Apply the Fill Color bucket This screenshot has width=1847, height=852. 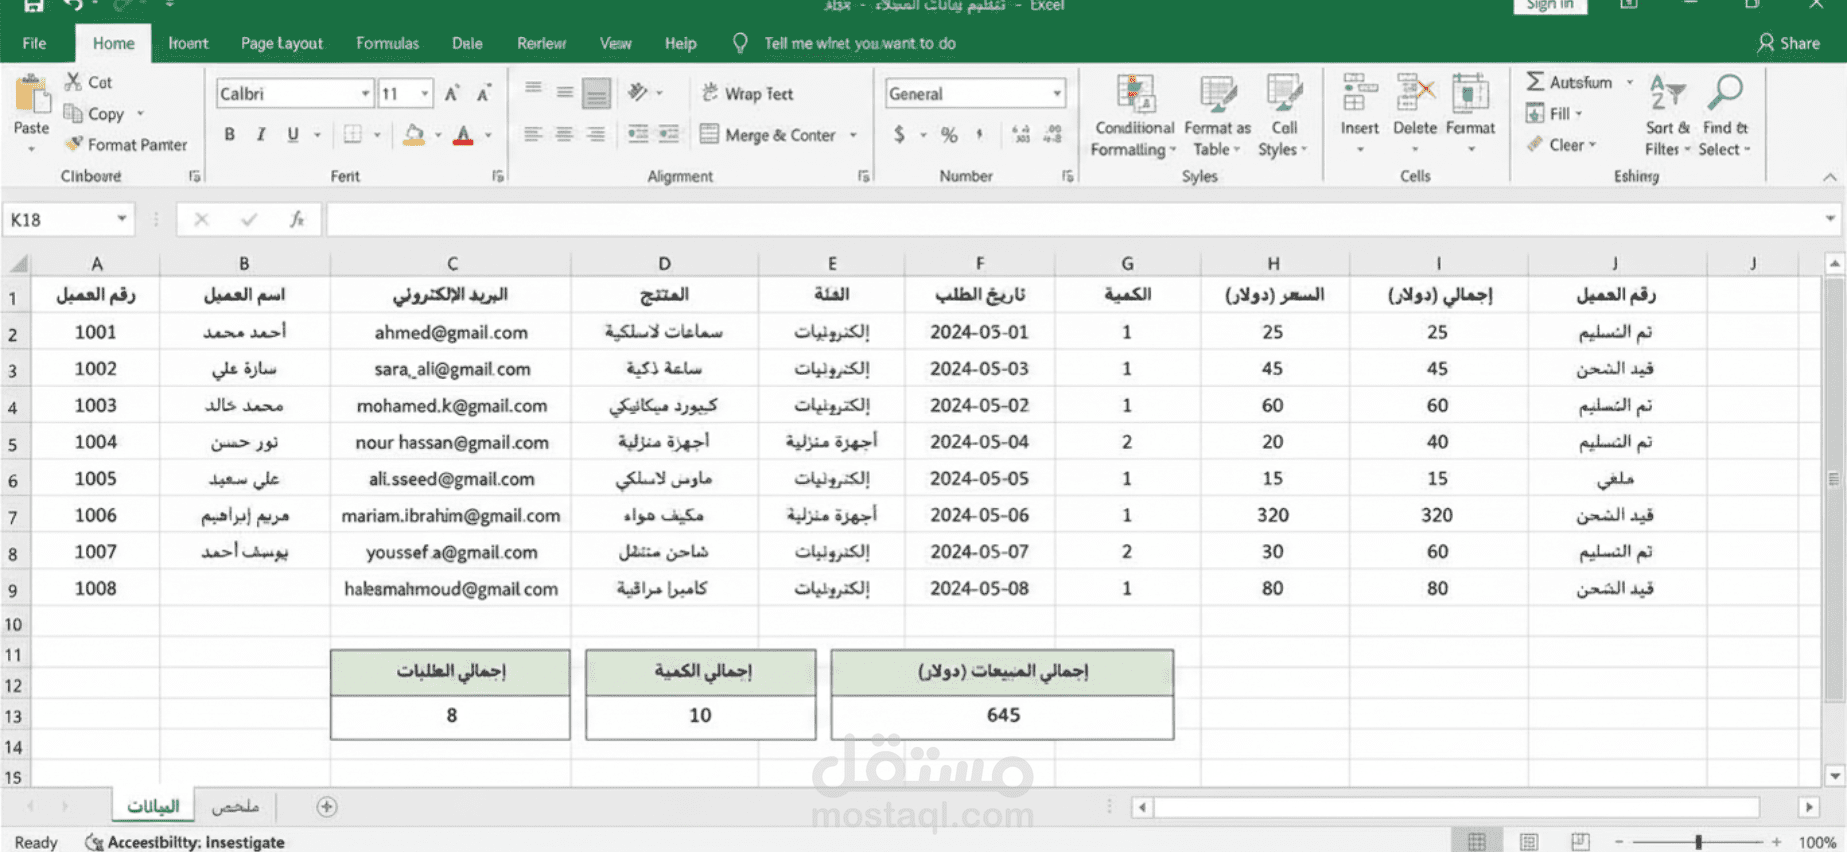414,134
